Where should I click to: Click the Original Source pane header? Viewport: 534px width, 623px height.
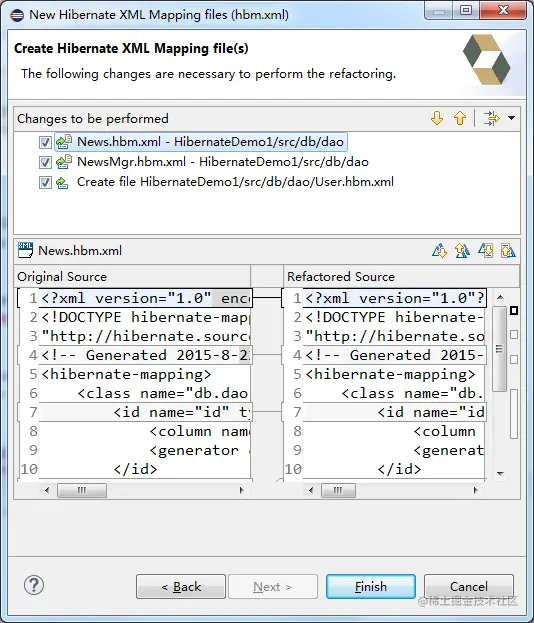pyautogui.click(x=132, y=277)
